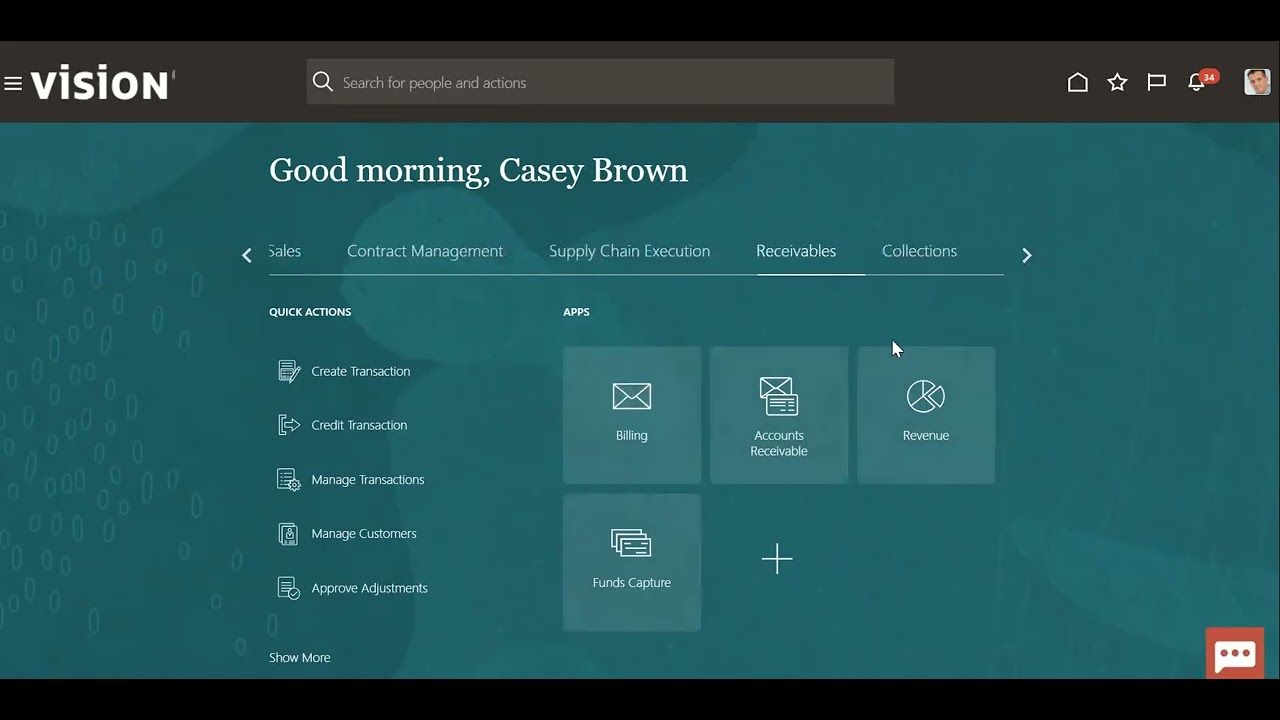This screenshot has width=1280, height=720.
Task: Open Favorites star icon
Action: pyautogui.click(x=1118, y=83)
